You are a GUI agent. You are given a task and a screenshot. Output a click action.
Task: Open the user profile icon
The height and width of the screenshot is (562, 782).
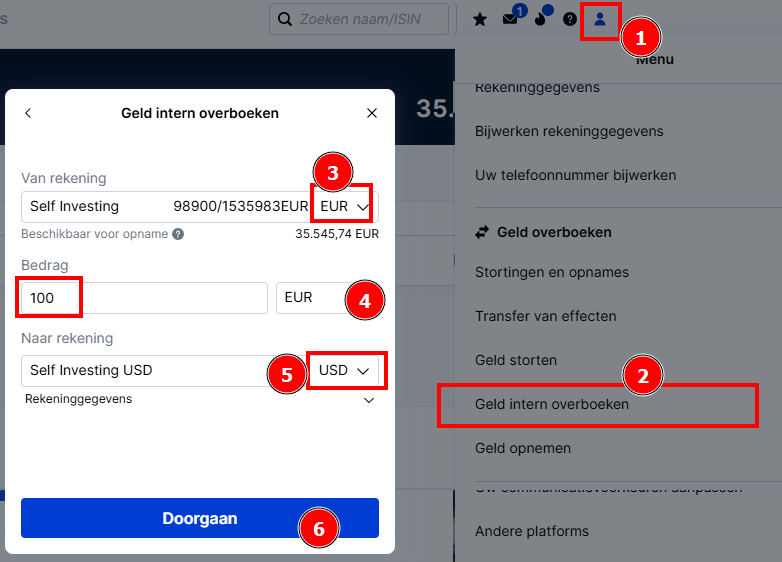(x=600, y=19)
